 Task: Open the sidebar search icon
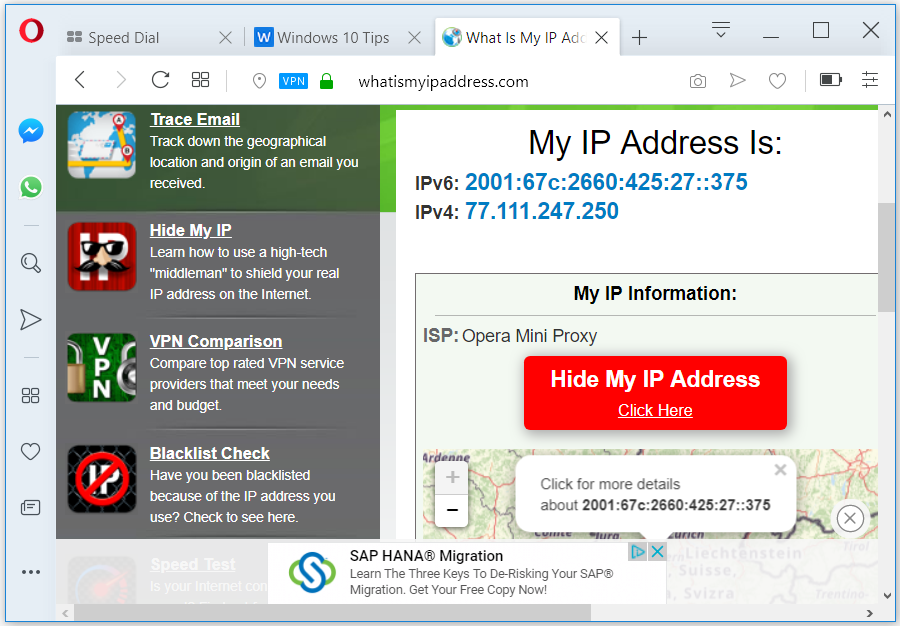(31, 263)
